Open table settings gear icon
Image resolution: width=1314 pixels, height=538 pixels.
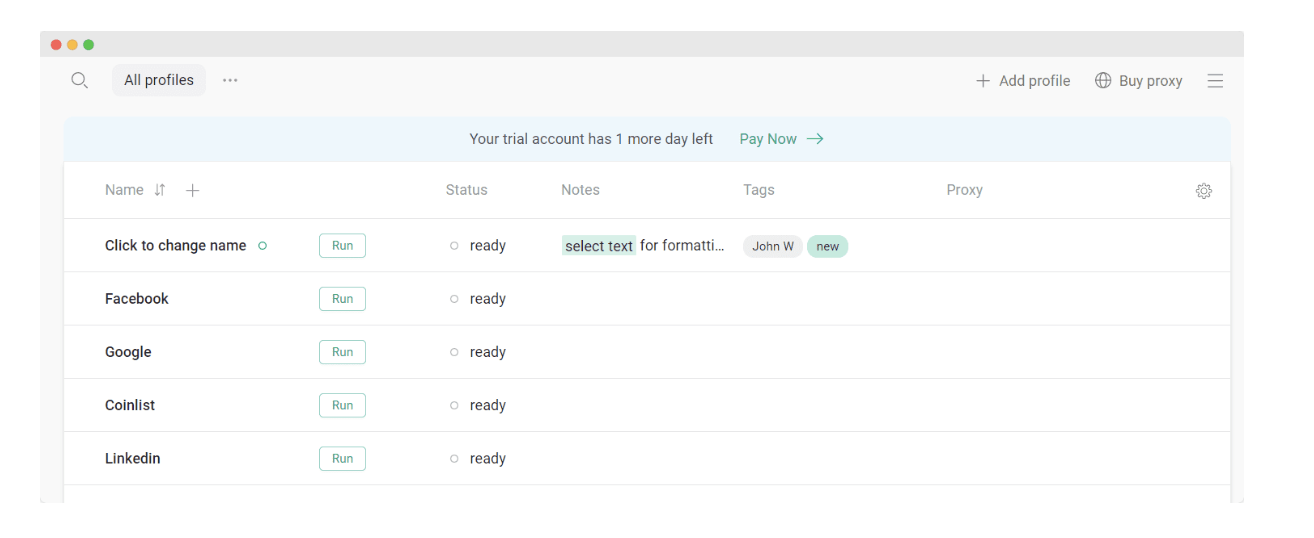1204,191
